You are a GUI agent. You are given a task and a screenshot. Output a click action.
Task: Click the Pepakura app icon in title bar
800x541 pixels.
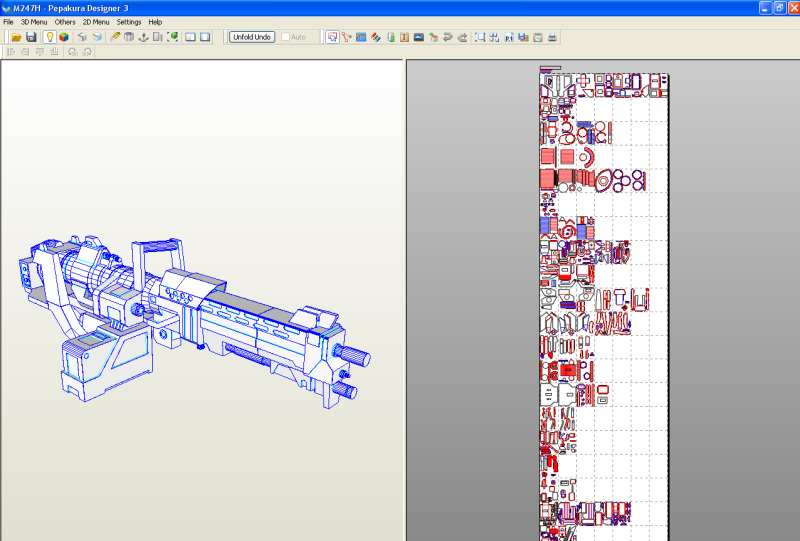click(x=6, y=8)
